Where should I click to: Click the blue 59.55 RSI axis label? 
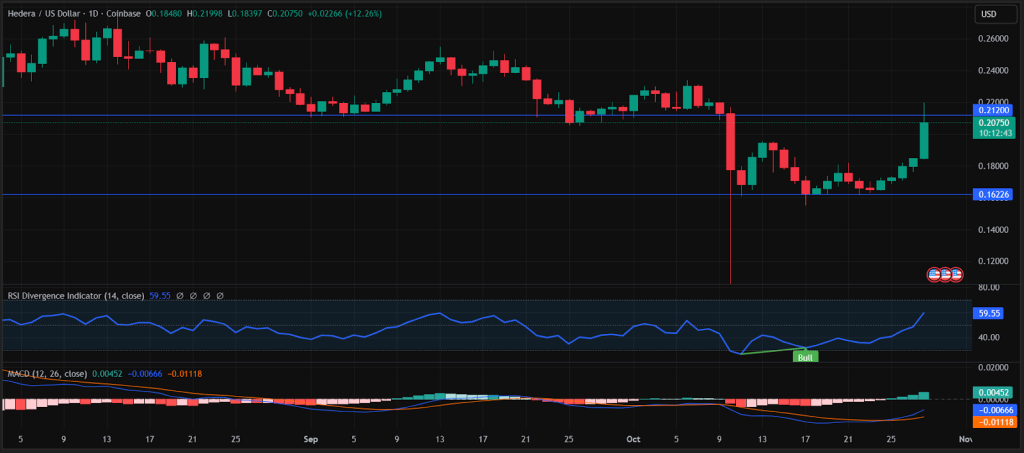[990, 313]
